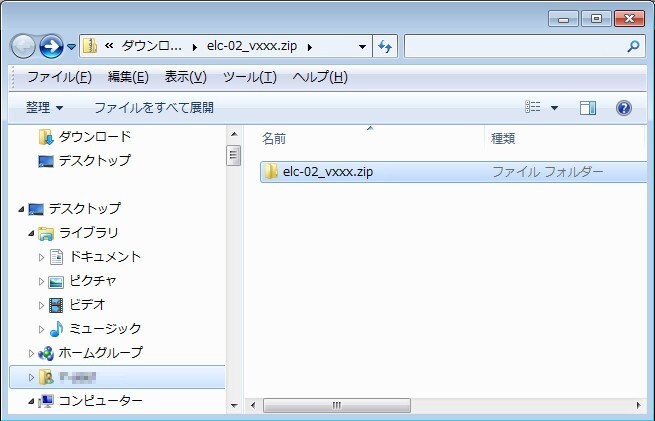Image resolution: width=655 pixels, height=421 pixels.
Task: Click the Forward navigation arrow button
Action: tap(51, 46)
